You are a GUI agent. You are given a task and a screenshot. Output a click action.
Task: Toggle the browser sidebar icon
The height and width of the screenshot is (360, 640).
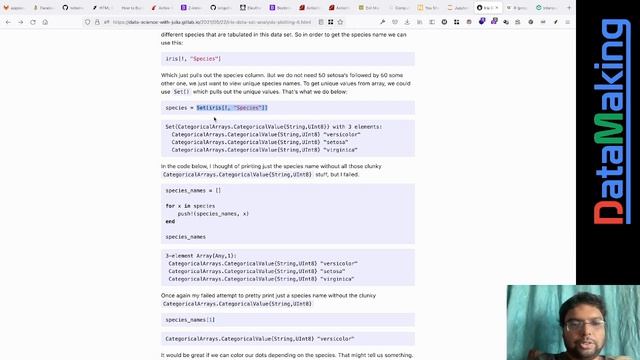pos(432,22)
